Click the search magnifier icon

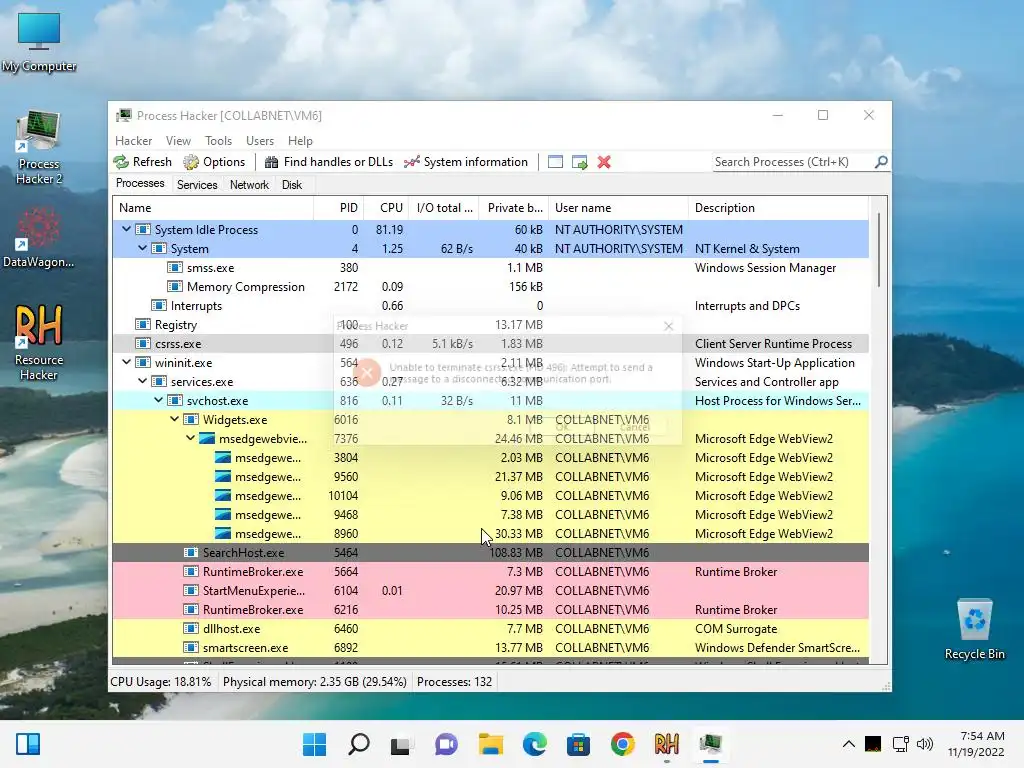point(881,161)
